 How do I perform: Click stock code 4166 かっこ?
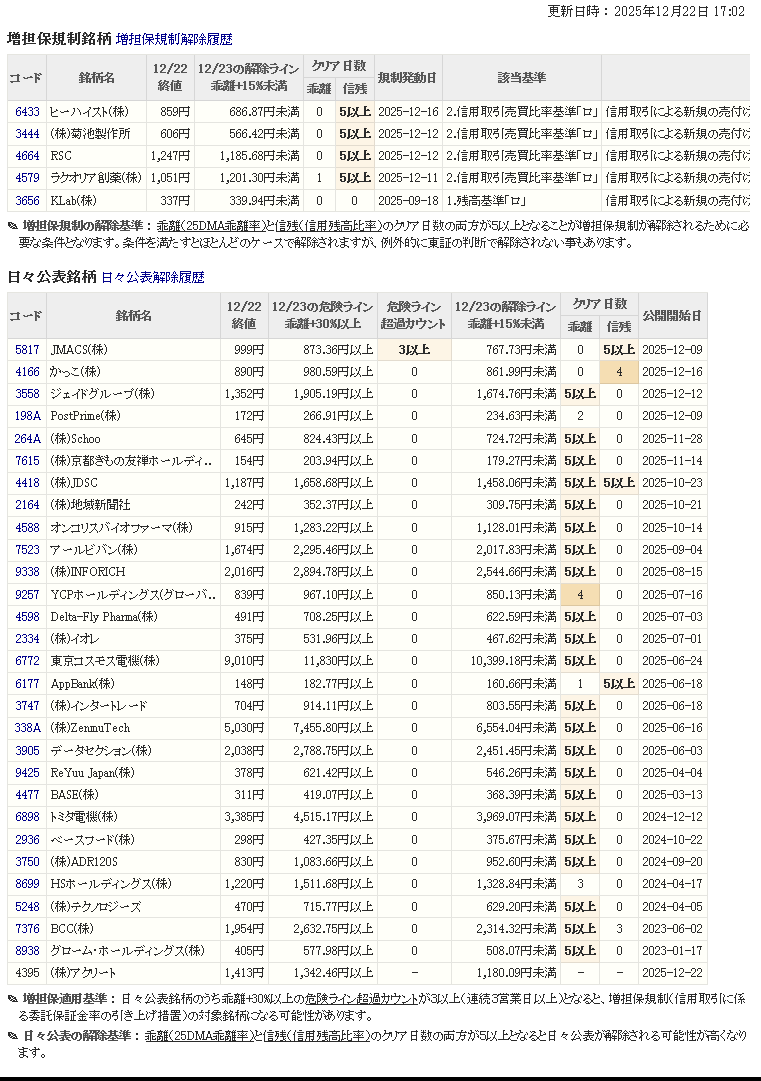coord(27,372)
